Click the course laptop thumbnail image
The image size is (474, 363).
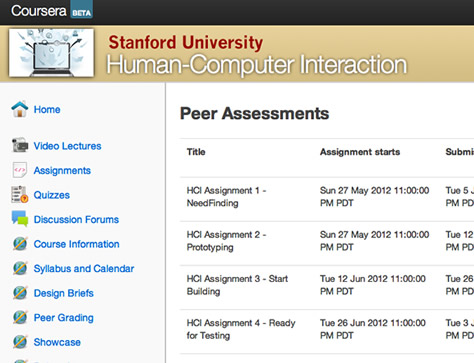pyautogui.click(x=51, y=53)
